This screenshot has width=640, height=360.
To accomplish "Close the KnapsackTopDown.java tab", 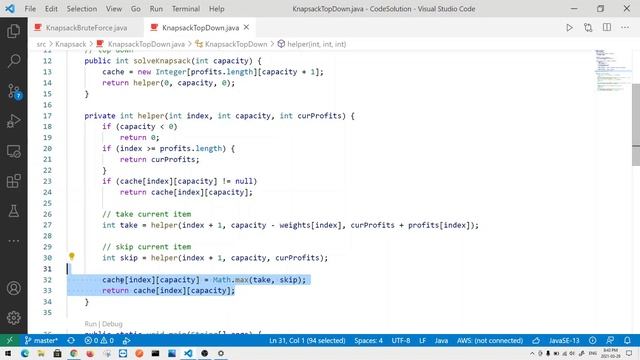I will [247, 27].
